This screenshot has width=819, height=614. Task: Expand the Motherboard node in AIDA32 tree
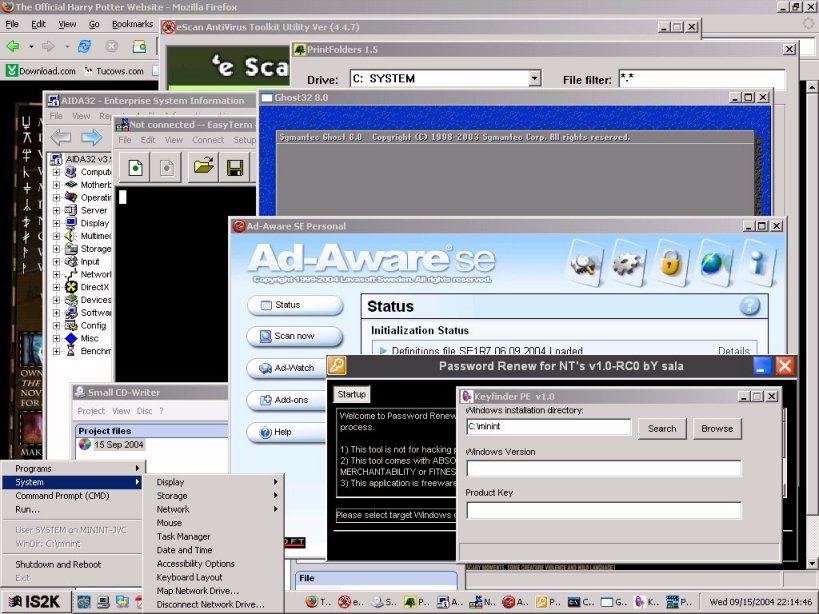(x=56, y=185)
